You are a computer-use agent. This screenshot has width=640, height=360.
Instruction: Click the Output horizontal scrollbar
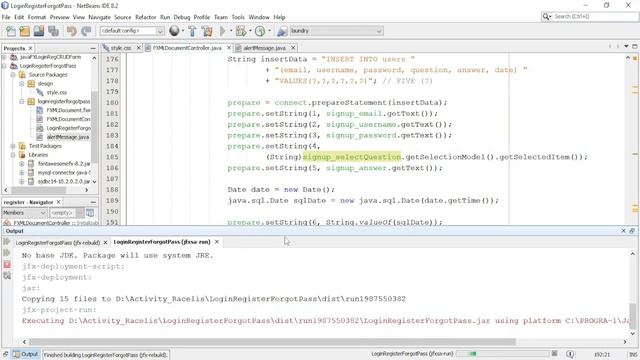click(x=272, y=342)
